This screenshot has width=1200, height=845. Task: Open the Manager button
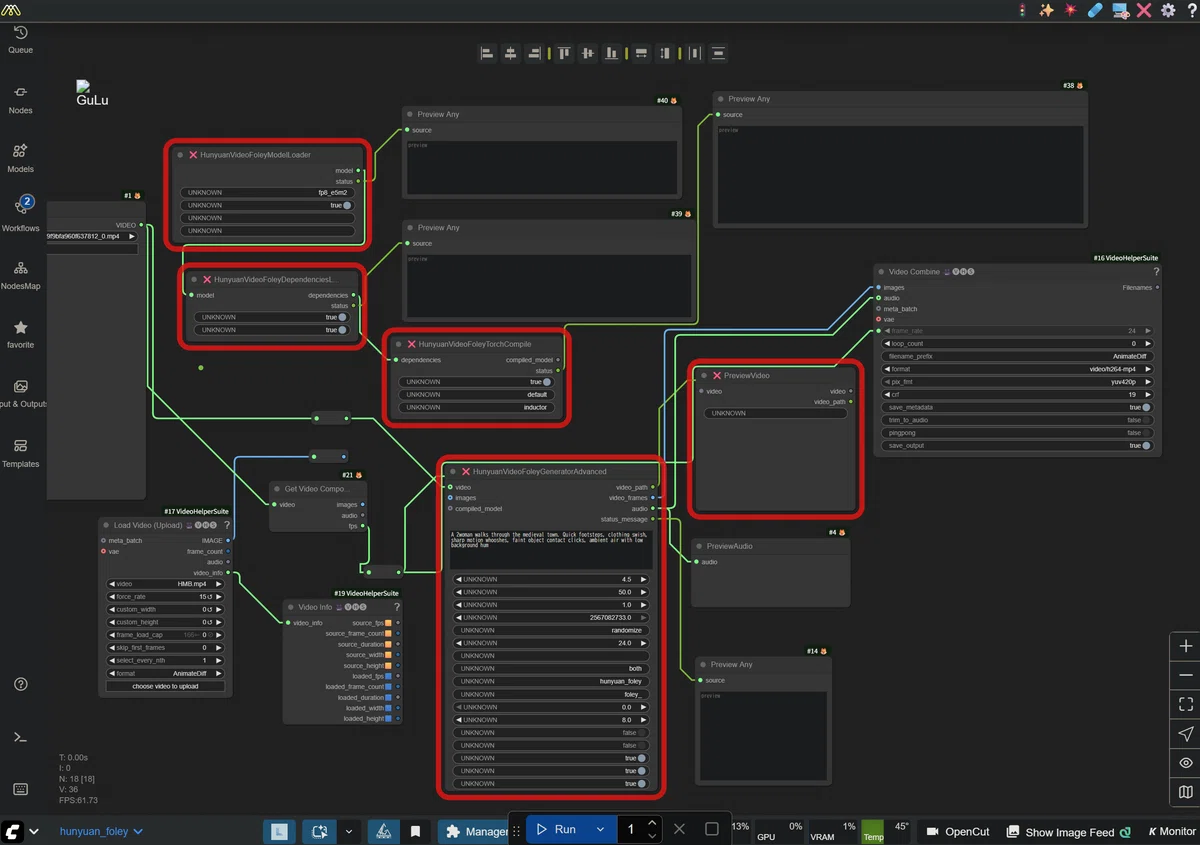pyautogui.click(x=477, y=830)
